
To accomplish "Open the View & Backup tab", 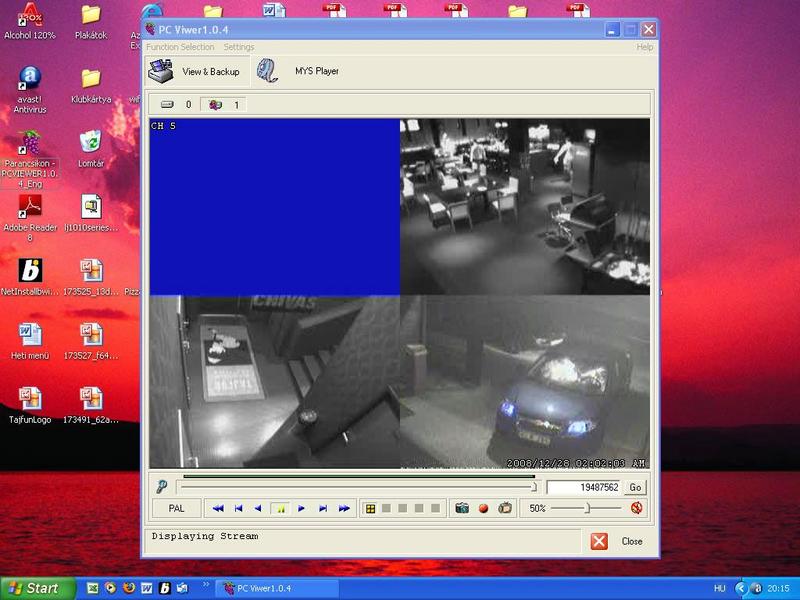I will tap(195, 72).
